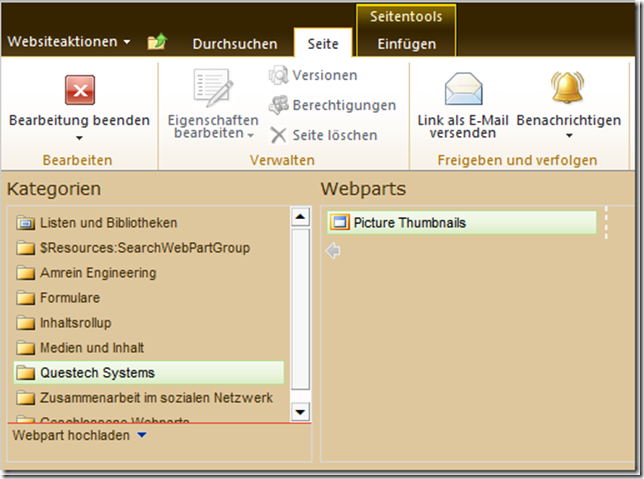Select the Picture Thumbnails web part
The width and height of the screenshot is (644, 479).
pos(462,223)
